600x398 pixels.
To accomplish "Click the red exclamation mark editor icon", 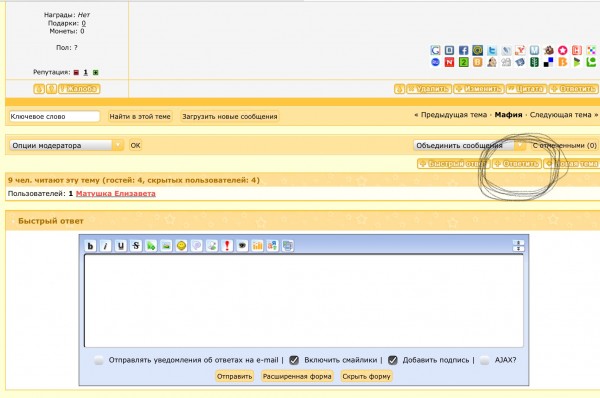I will 227,246.
